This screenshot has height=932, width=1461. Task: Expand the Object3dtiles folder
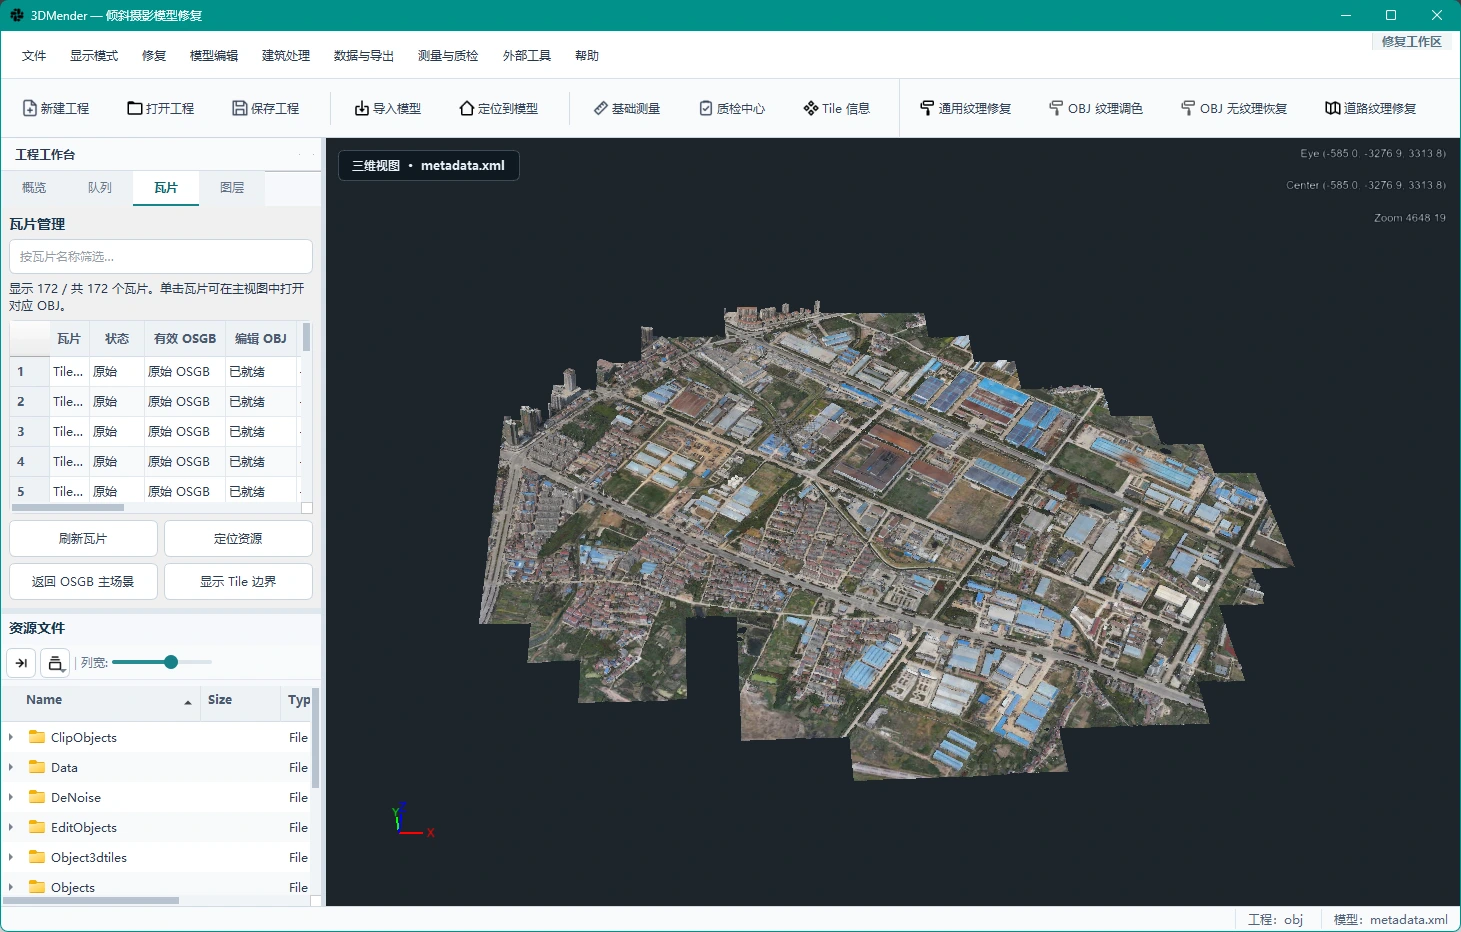[11, 857]
